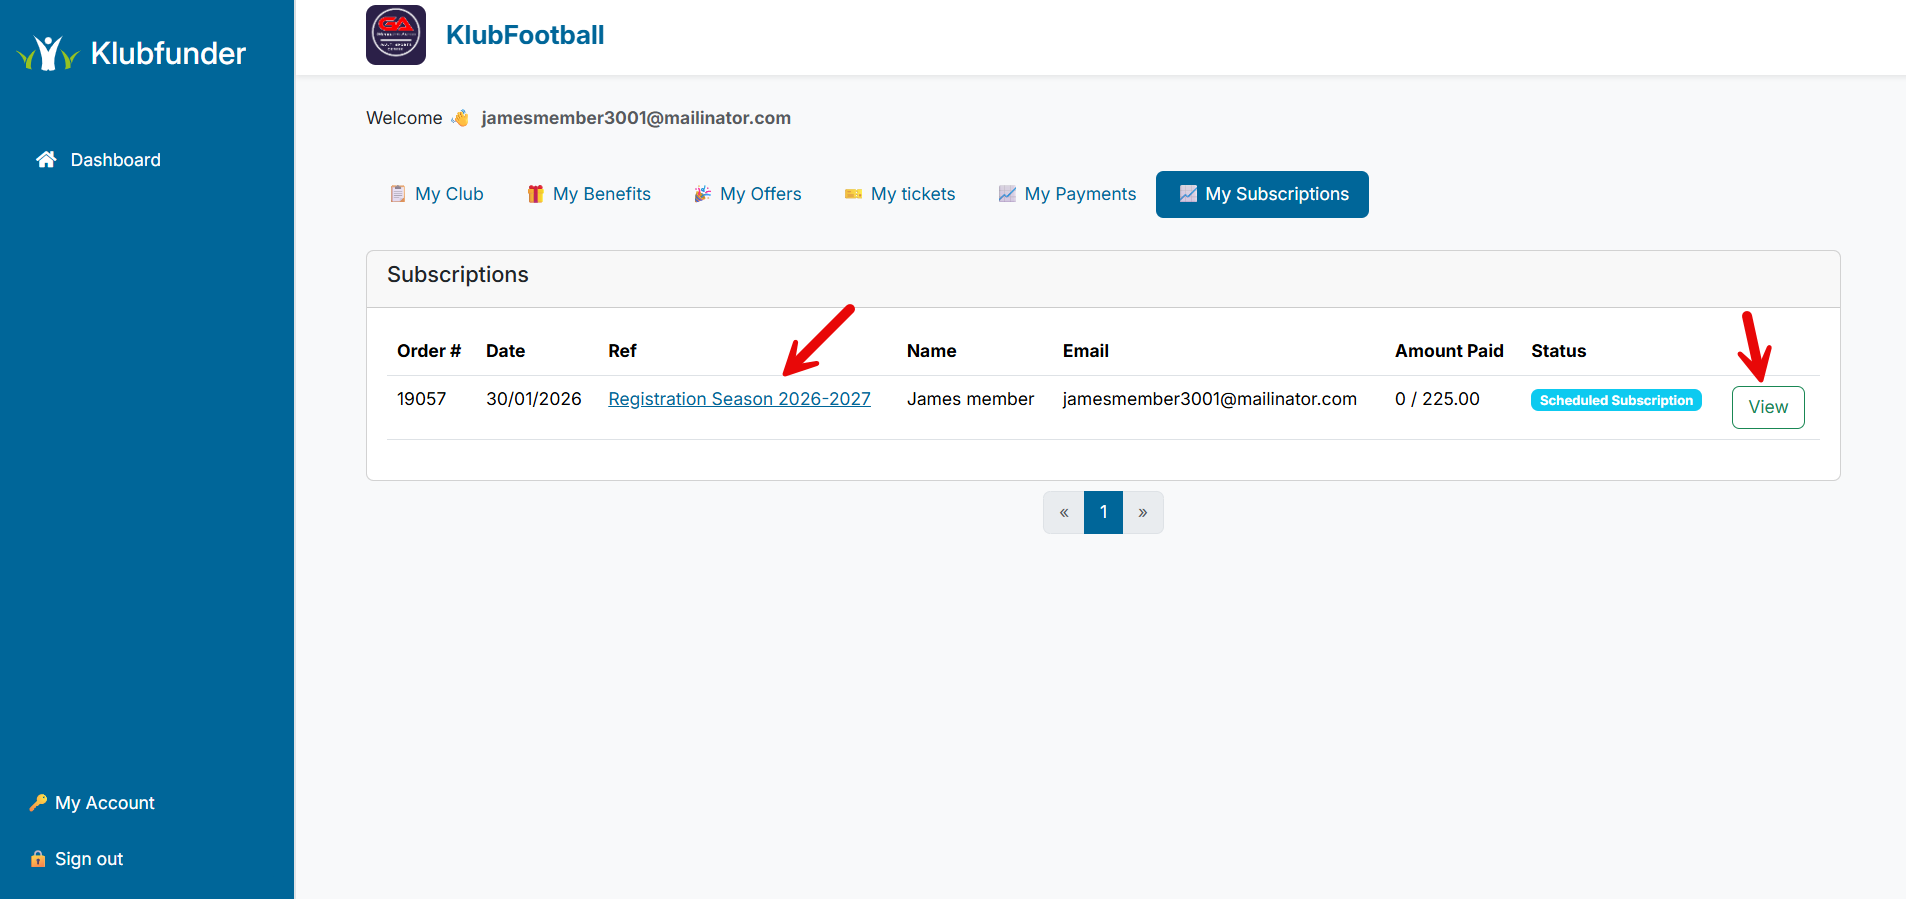Image resolution: width=1906 pixels, height=899 pixels.
Task: Switch to the My Benefits tab
Action: (x=601, y=194)
